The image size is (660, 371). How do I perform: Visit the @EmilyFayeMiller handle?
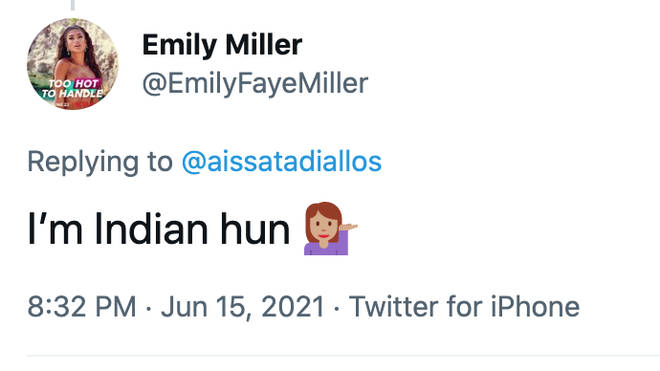[255, 83]
